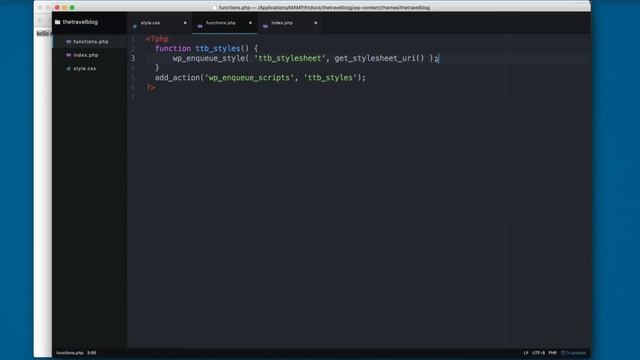Click the file icon on style.css tab
The width and height of the screenshot is (640, 360).
135,26
